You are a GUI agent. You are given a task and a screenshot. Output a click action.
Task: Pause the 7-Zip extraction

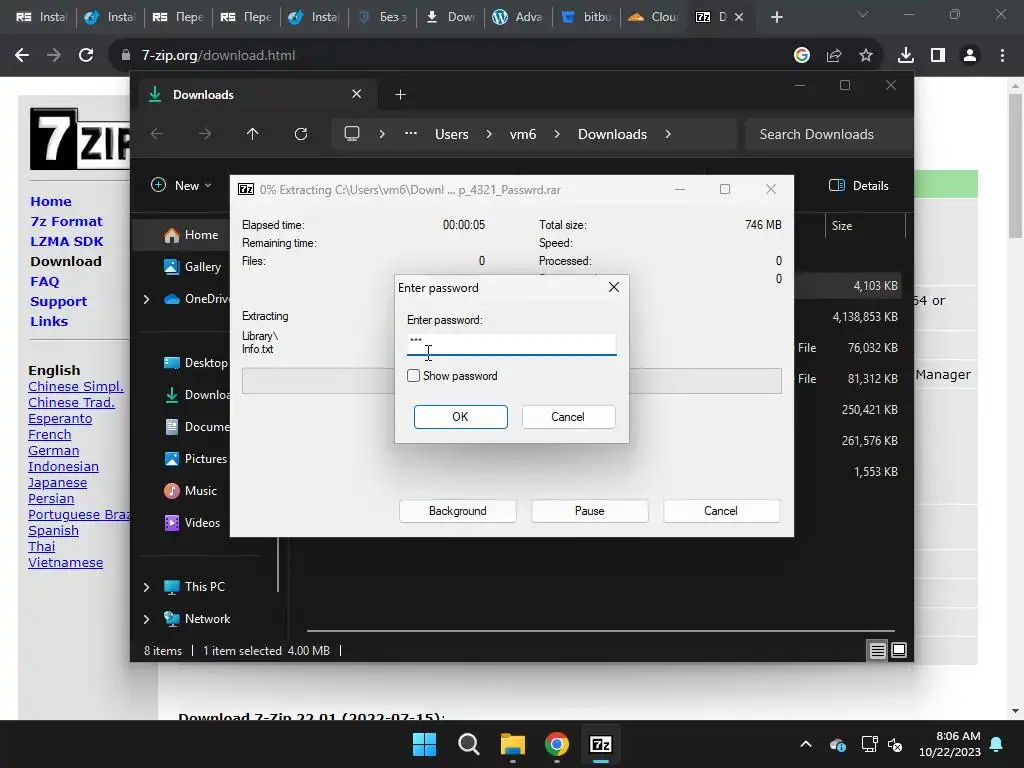pos(590,511)
